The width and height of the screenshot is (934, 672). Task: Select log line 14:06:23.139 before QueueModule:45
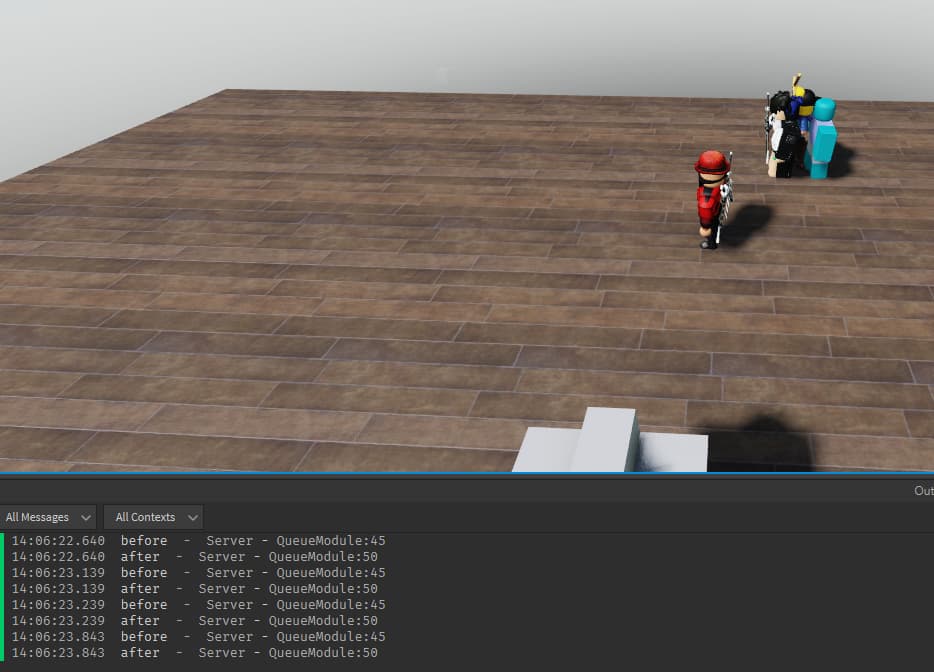click(x=198, y=573)
